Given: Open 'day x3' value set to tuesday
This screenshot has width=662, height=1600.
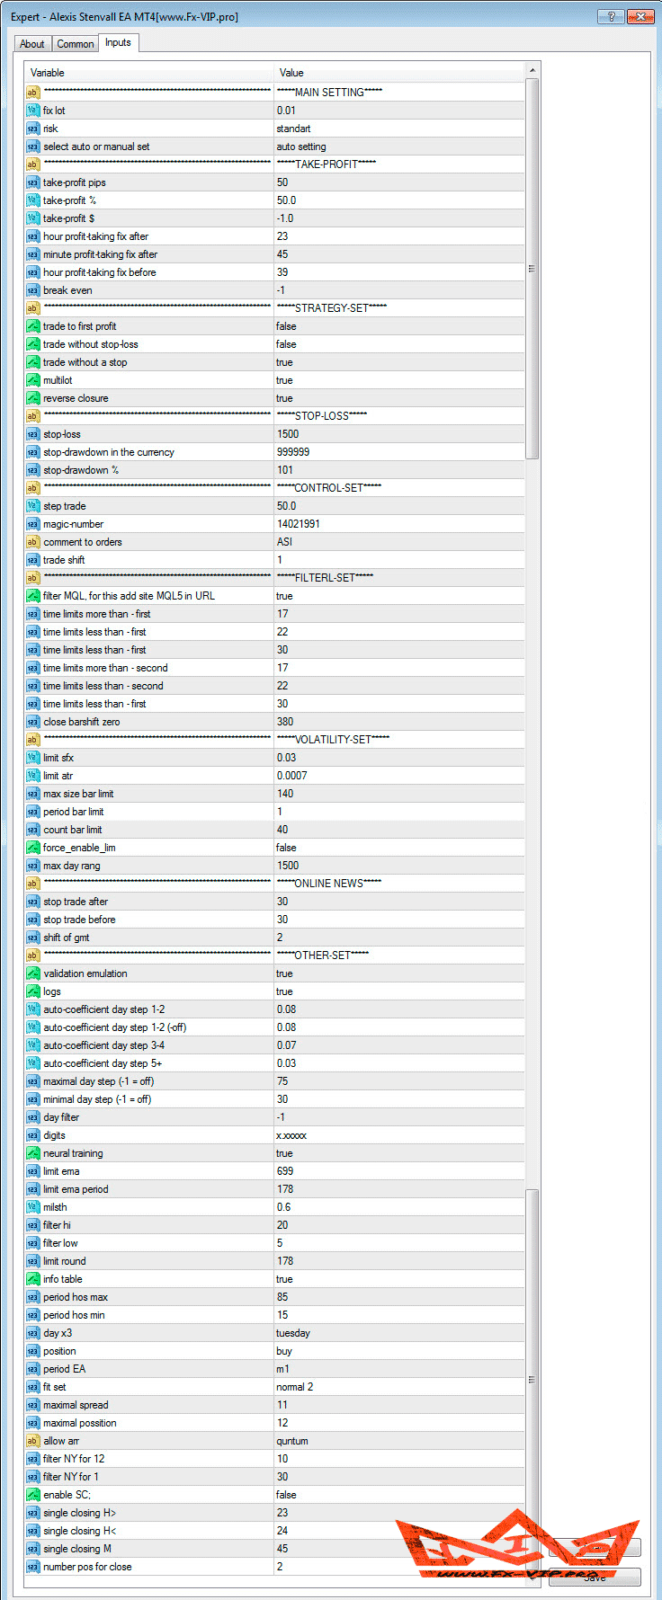Looking at the screenshot, I should pos(398,1334).
